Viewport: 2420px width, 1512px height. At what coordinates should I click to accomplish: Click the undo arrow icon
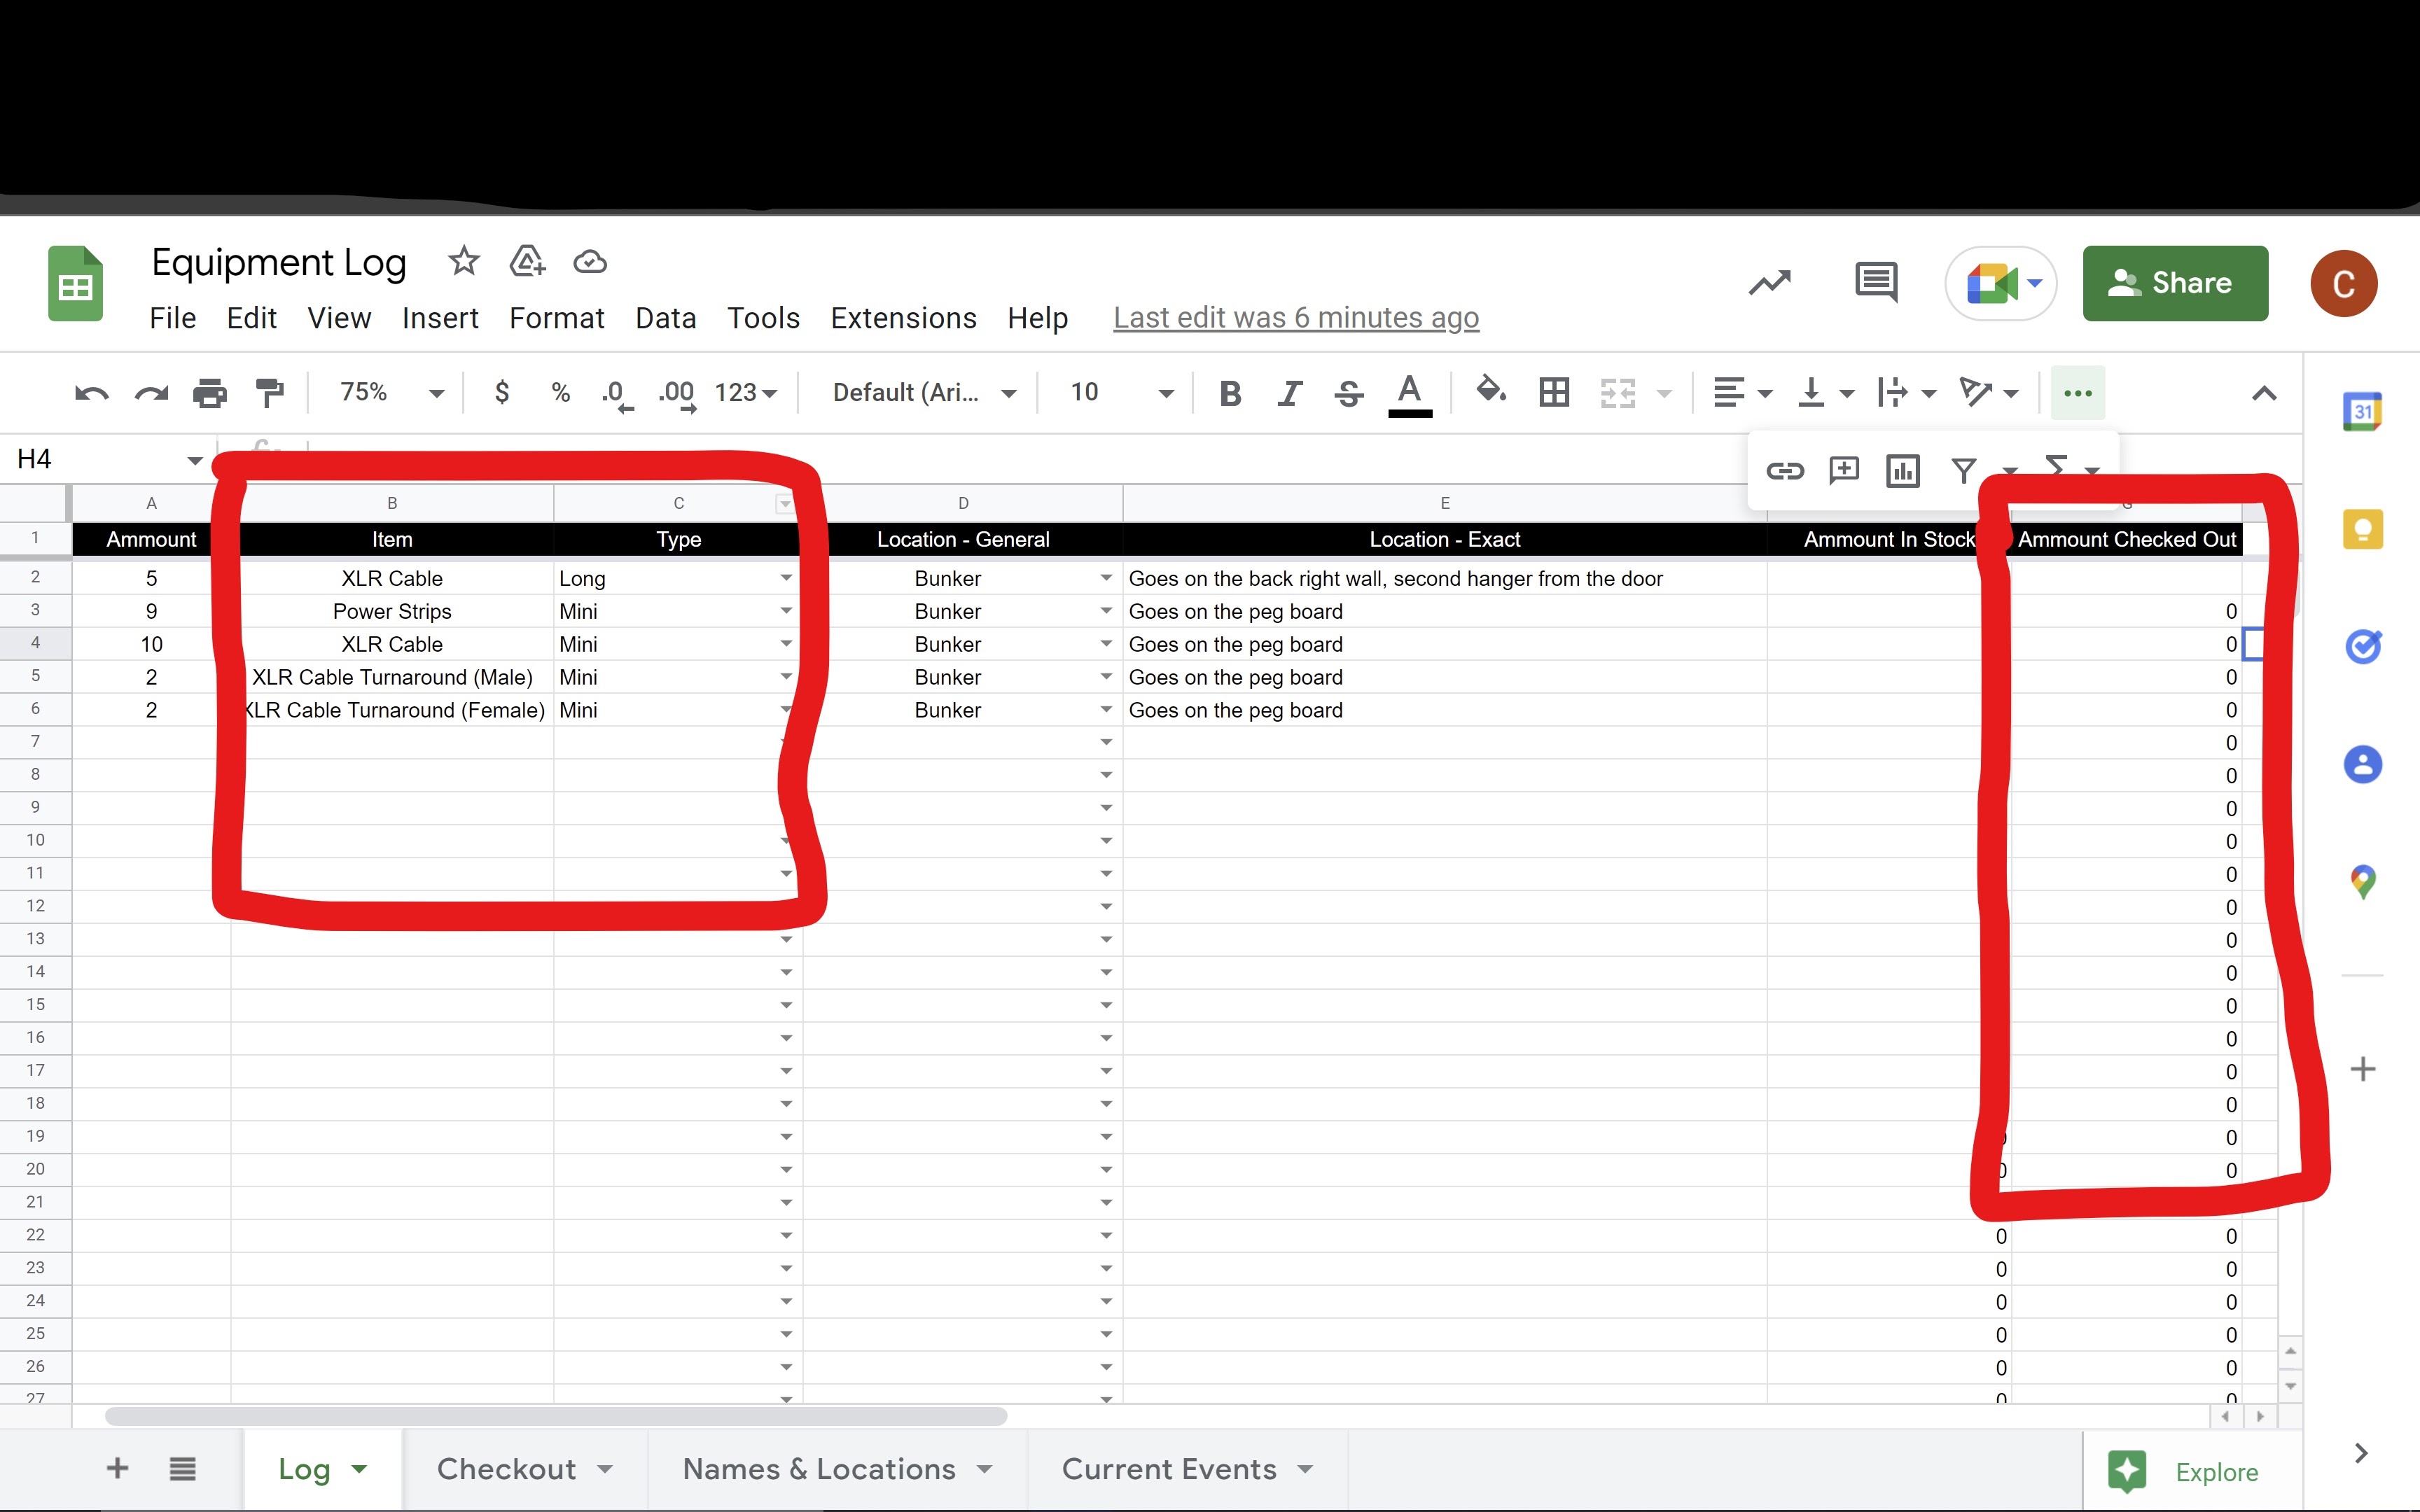[x=91, y=393]
